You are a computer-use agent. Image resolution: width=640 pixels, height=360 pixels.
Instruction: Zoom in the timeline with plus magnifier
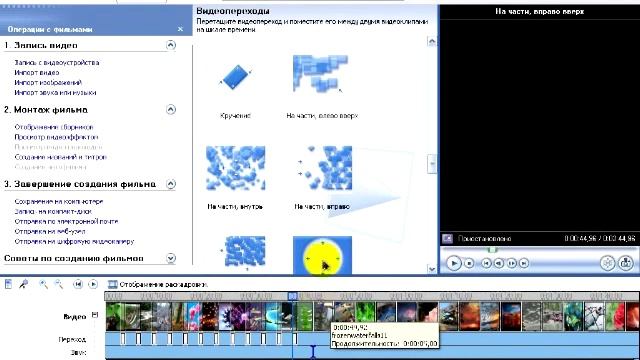click(x=43, y=284)
